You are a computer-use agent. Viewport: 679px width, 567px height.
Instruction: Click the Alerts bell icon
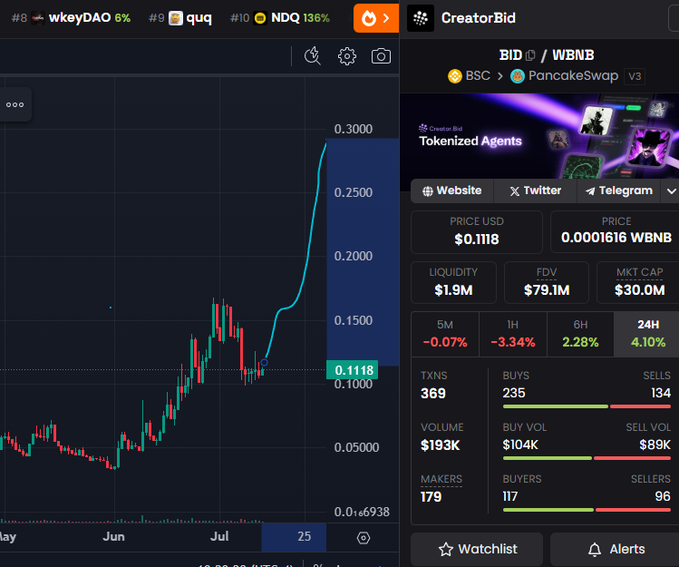click(x=595, y=550)
